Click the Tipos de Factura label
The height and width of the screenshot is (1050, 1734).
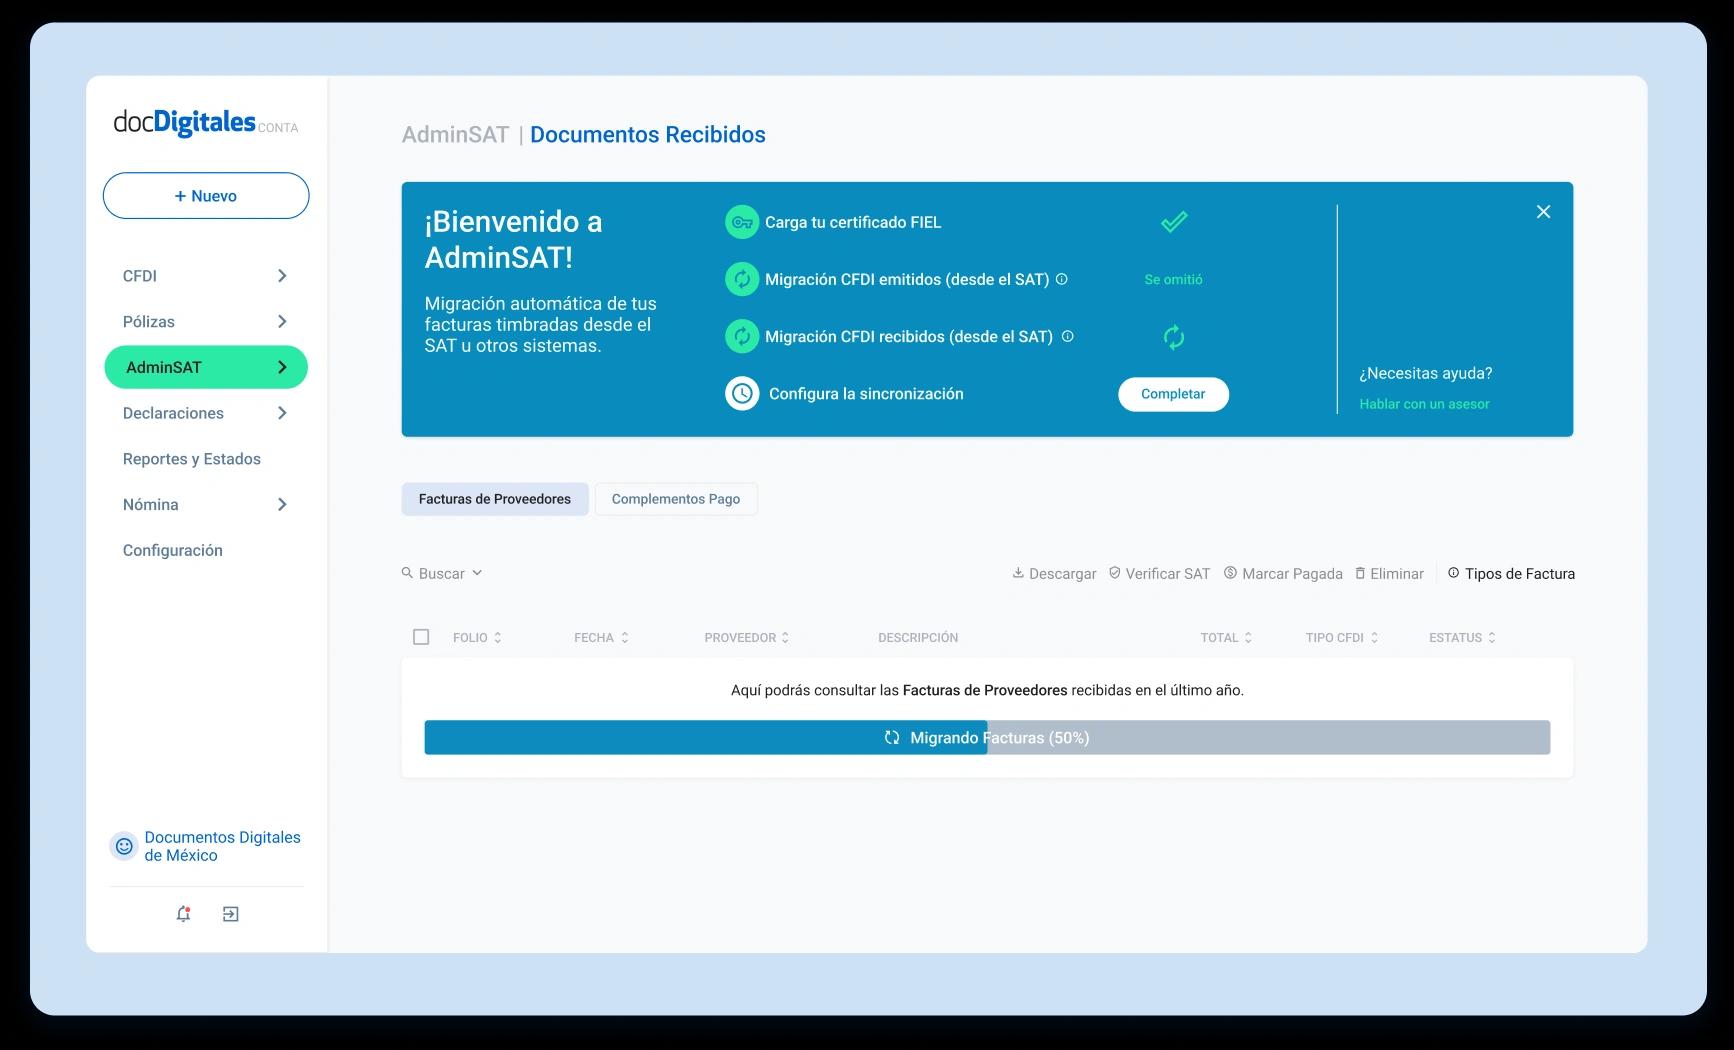click(1520, 574)
